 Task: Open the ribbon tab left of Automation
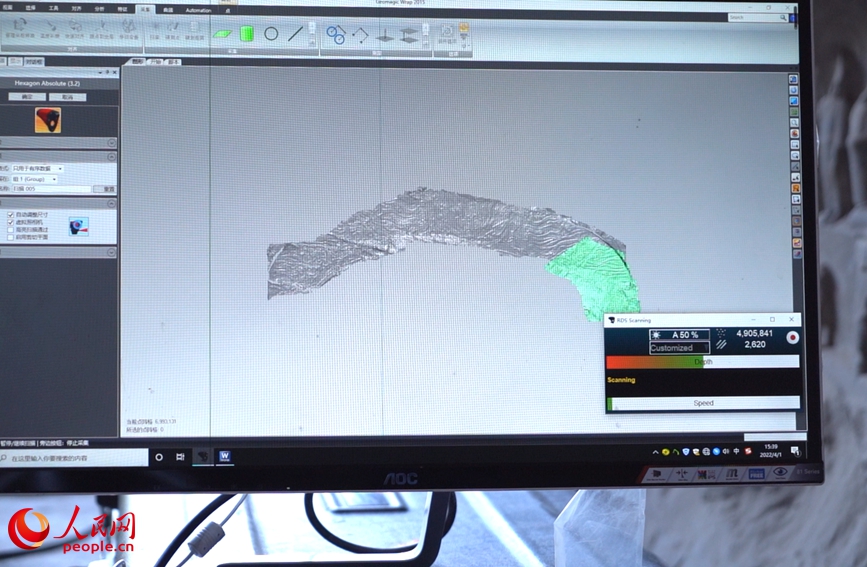coord(168,10)
